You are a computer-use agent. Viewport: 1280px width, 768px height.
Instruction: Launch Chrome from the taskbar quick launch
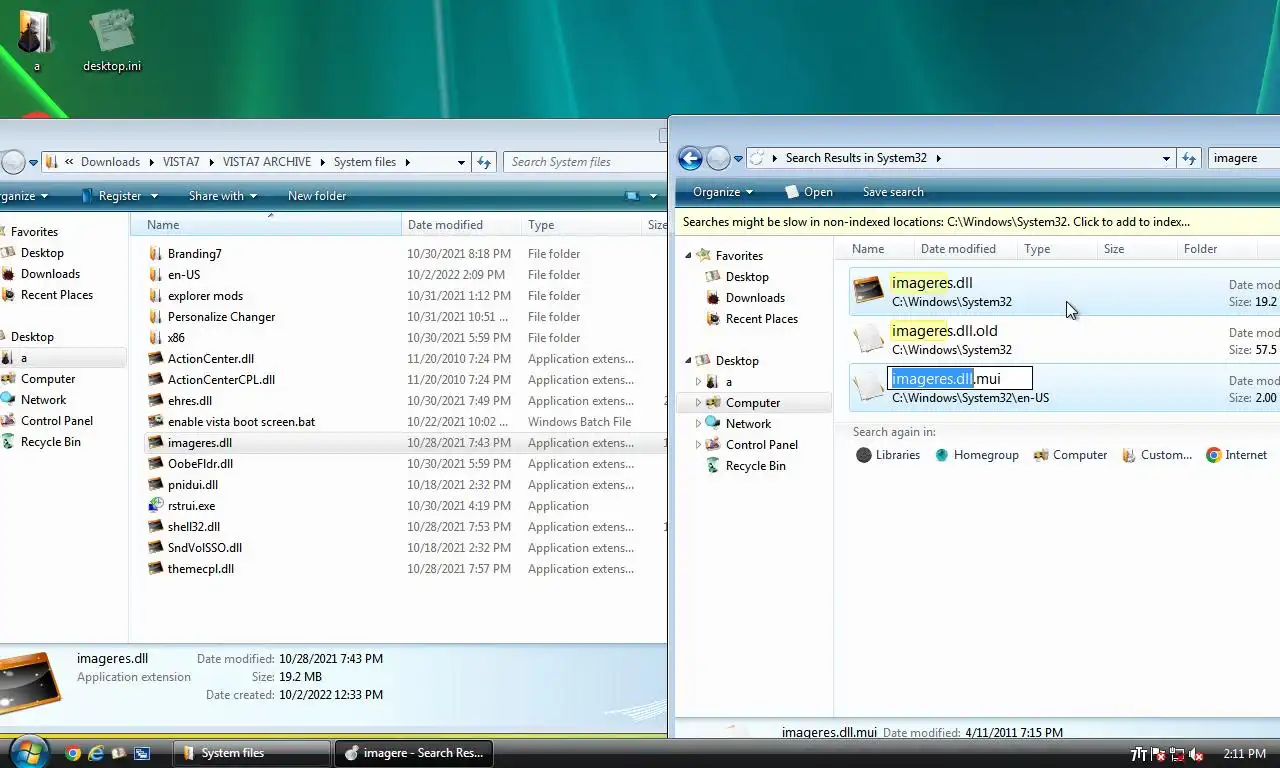pyautogui.click(x=73, y=753)
